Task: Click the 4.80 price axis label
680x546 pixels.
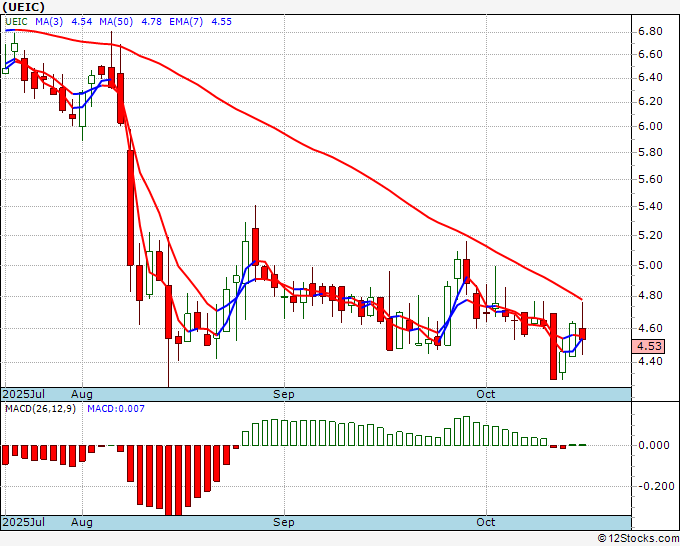Action: pos(650,296)
